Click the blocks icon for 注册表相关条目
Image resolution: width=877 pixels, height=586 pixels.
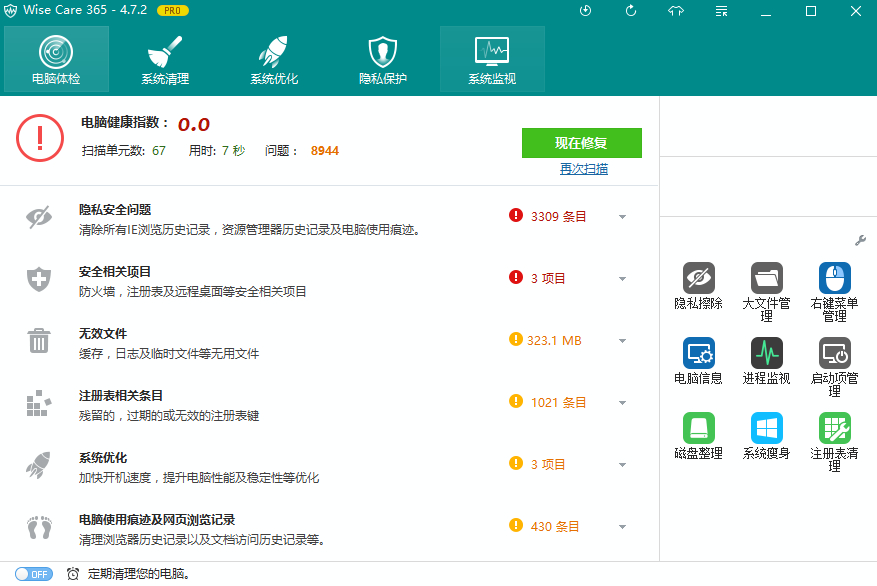point(39,403)
